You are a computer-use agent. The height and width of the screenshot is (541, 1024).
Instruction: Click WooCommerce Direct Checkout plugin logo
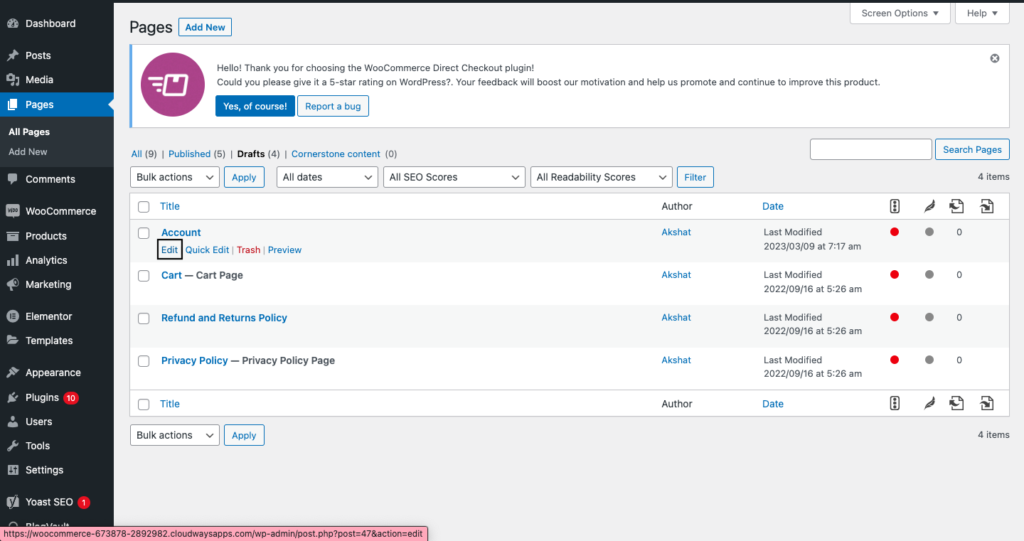click(173, 85)
